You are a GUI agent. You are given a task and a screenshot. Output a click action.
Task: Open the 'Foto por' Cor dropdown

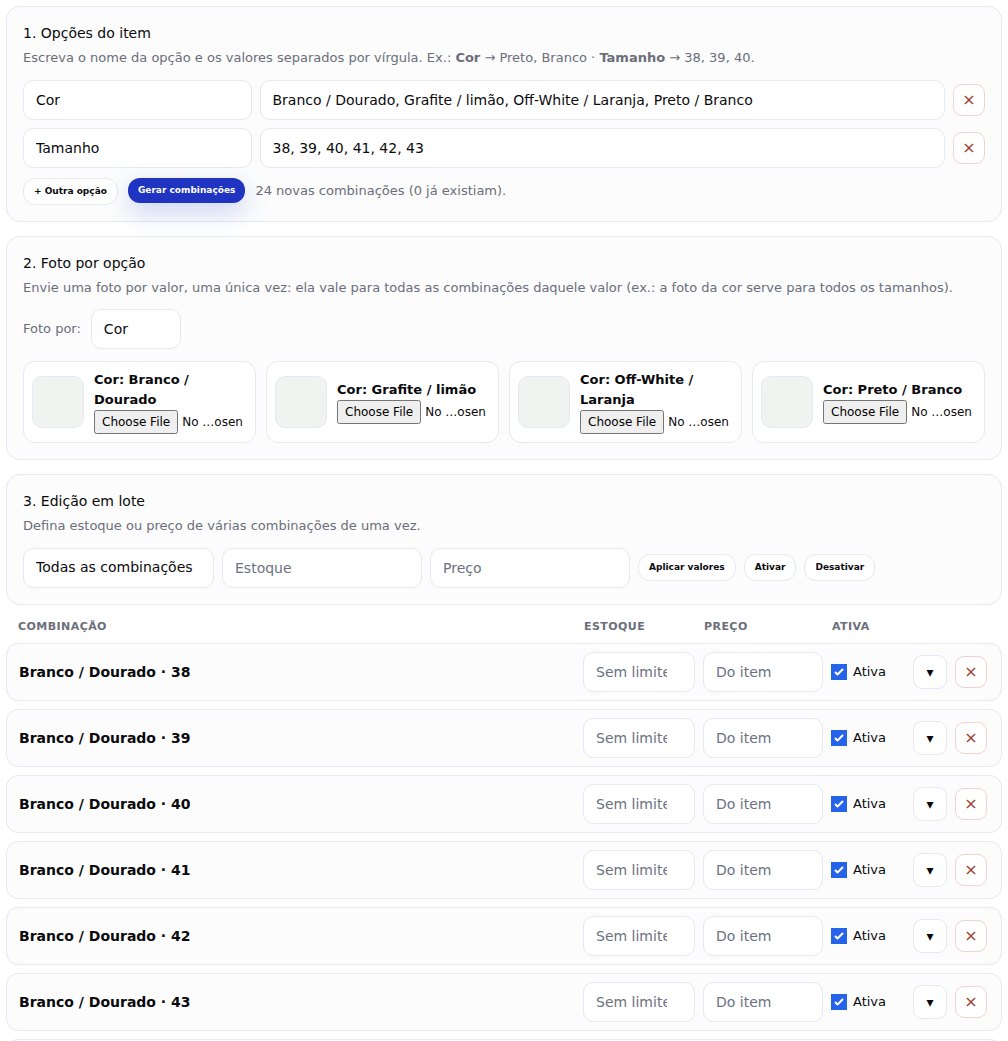[135, 329]
